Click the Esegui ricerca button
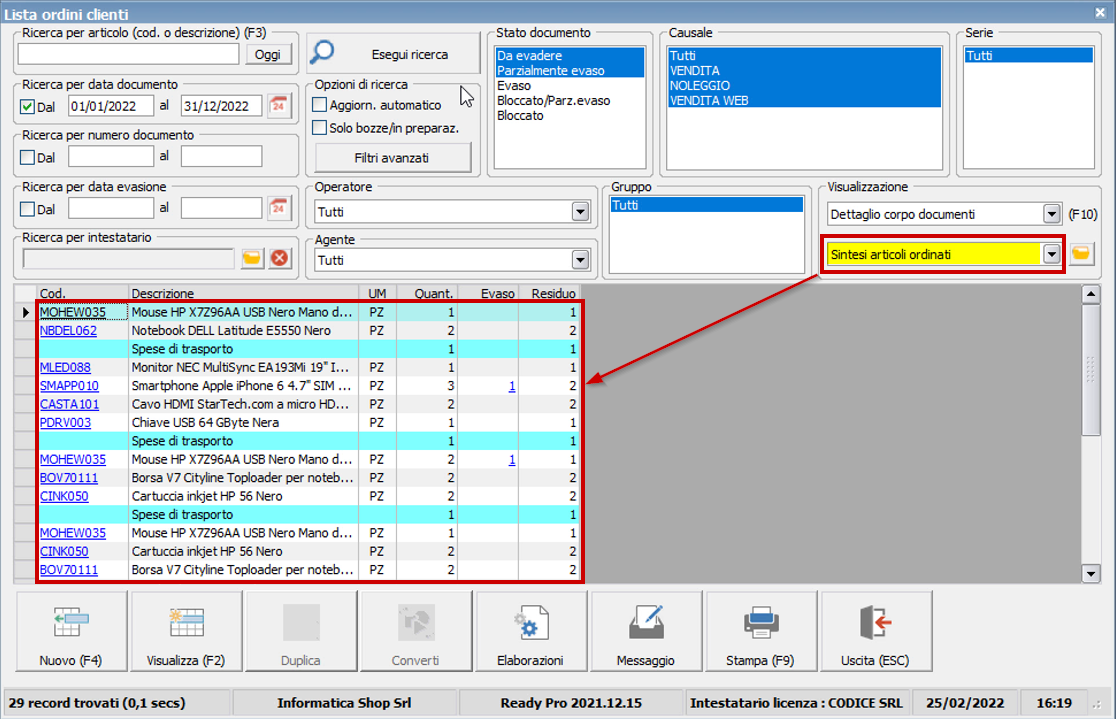The width and height of the screenshot is (1116, 719). click(392, 54)
